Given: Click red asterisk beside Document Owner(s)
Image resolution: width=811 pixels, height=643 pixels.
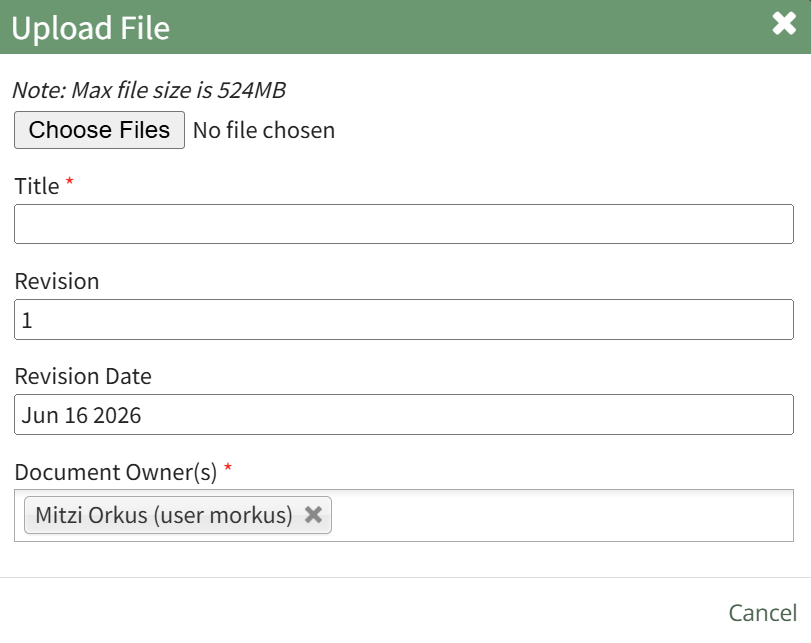Looking at the screenshot, I should point(228,468).
